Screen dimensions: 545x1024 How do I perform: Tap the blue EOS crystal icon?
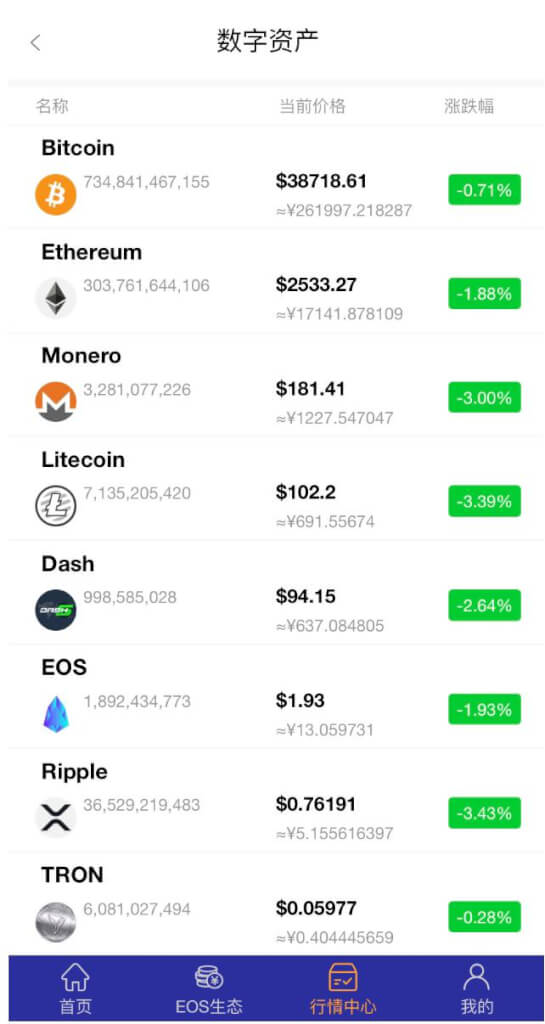click(55, 714)
